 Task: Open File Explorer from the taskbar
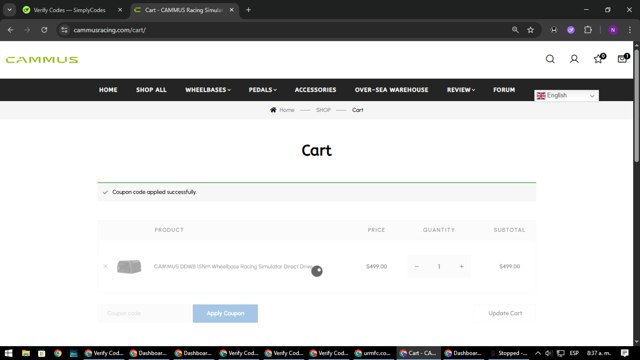26,353
